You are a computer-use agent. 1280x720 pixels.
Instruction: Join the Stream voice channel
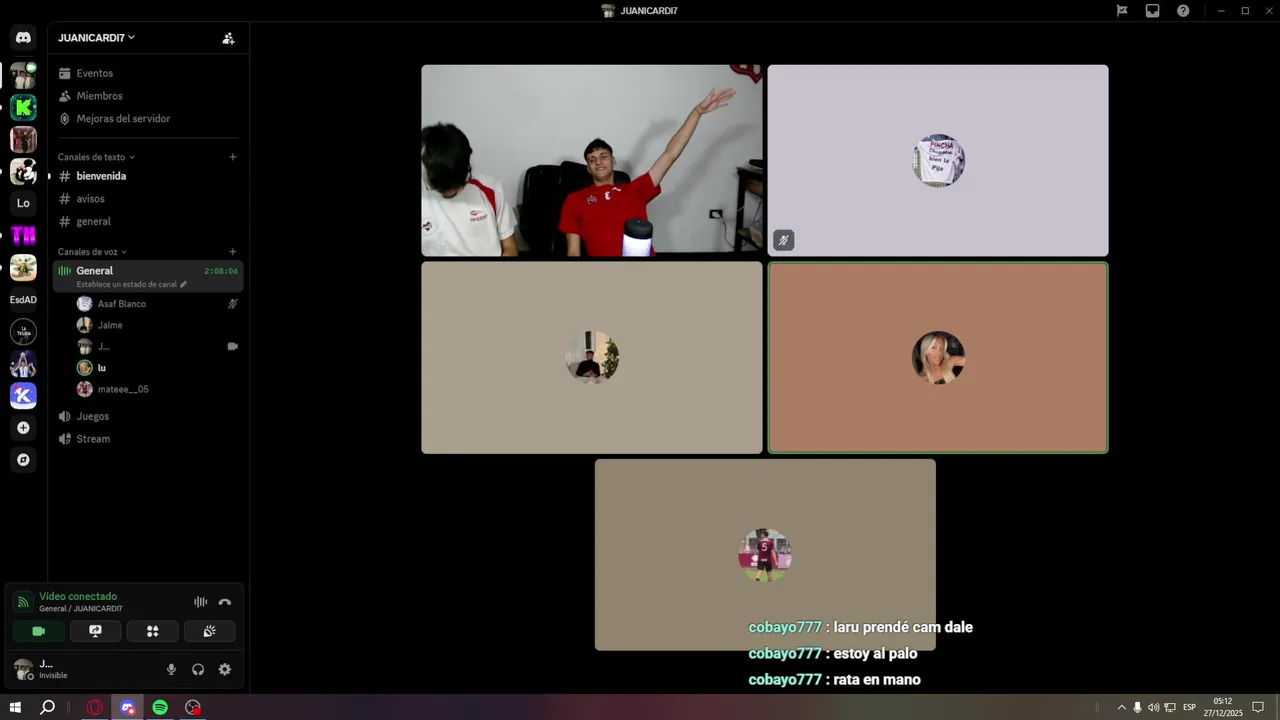(147, 439)
